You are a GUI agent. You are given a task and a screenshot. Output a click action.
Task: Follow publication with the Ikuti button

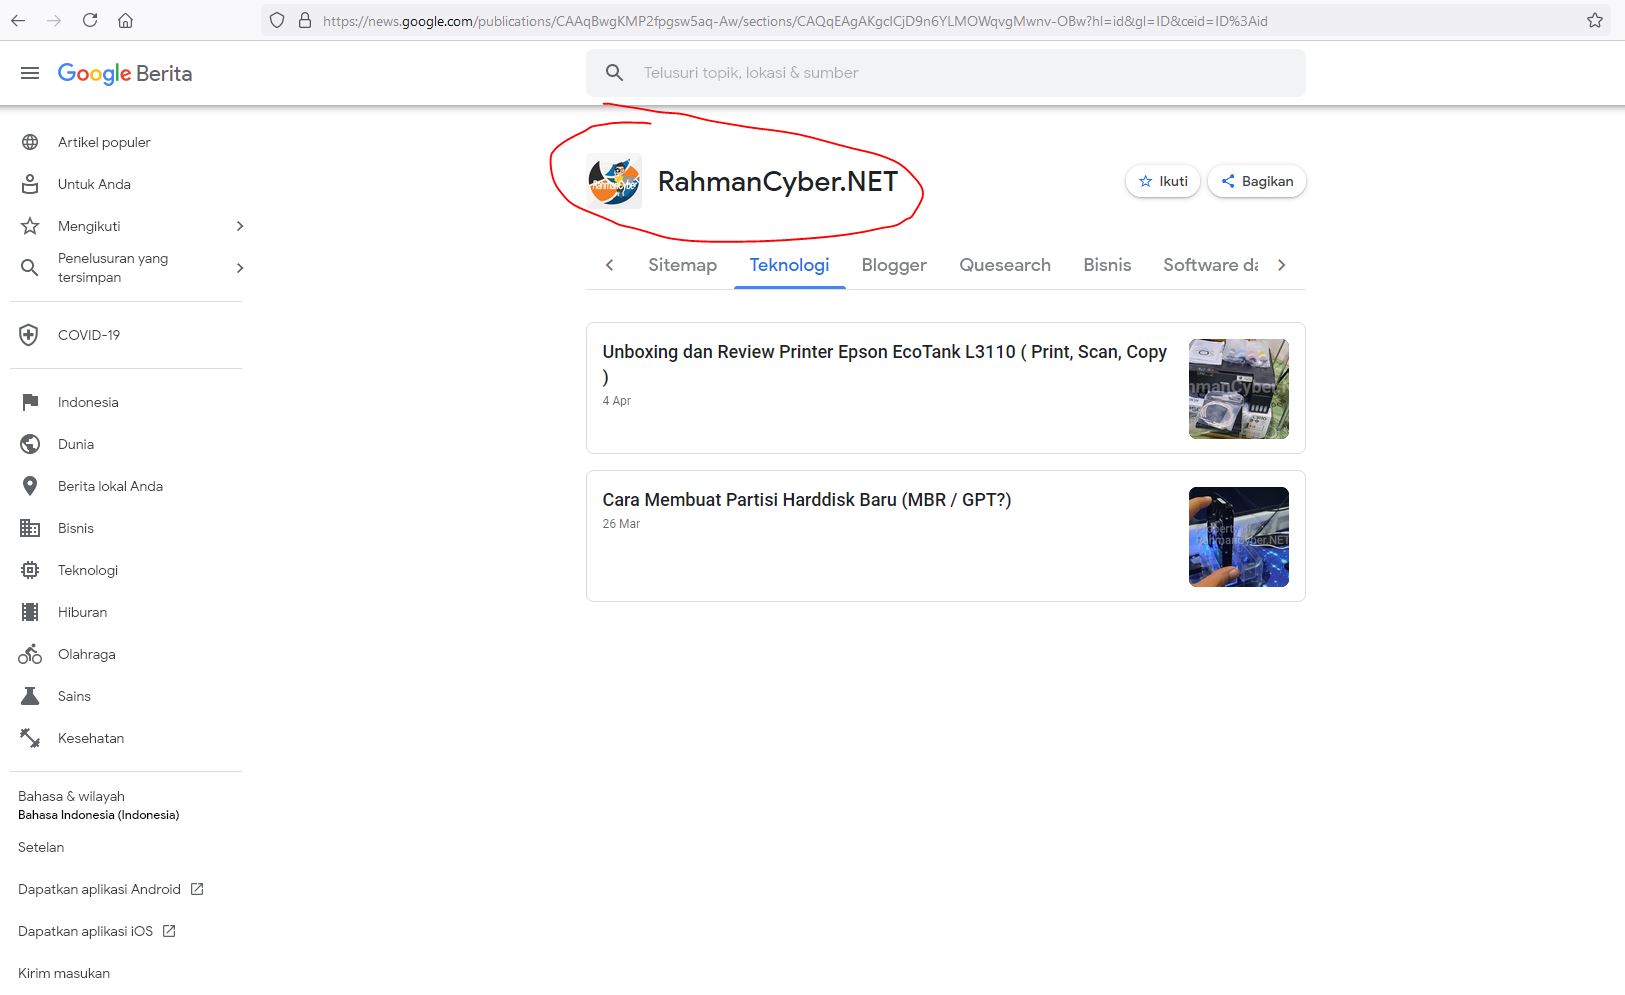coord(1163,181)
